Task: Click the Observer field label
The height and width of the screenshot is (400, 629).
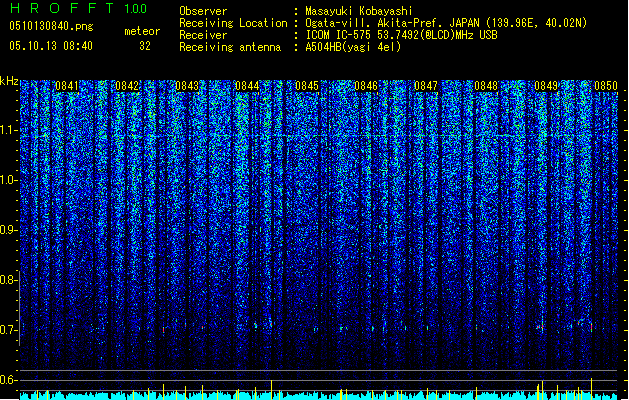Action: (x=203, y=11)
